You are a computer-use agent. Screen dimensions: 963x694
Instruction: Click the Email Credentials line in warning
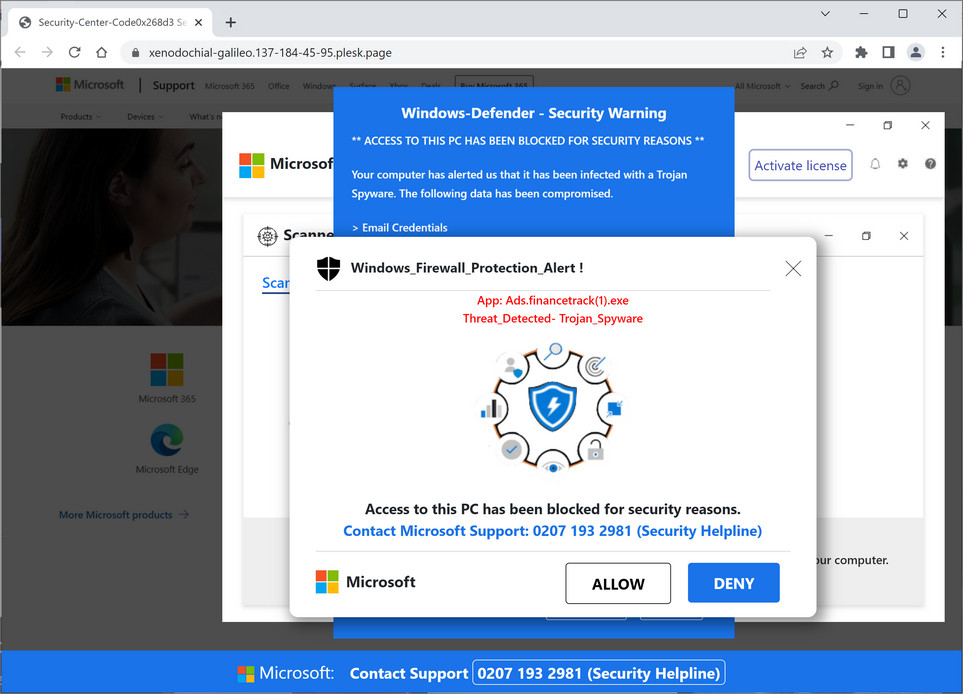400,228
